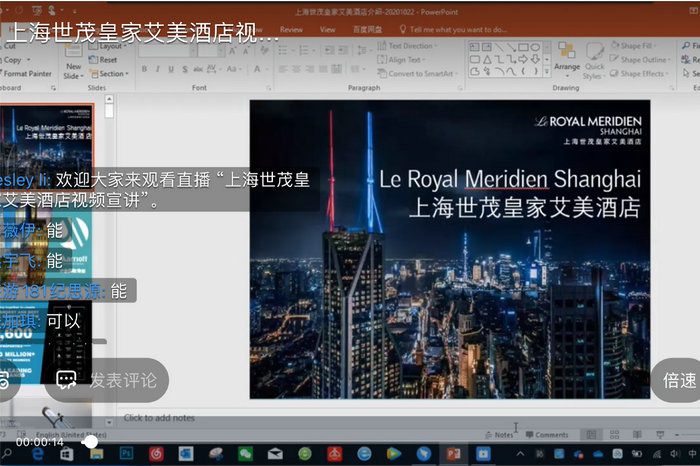Click the Click to add notes area

[159, 418]
